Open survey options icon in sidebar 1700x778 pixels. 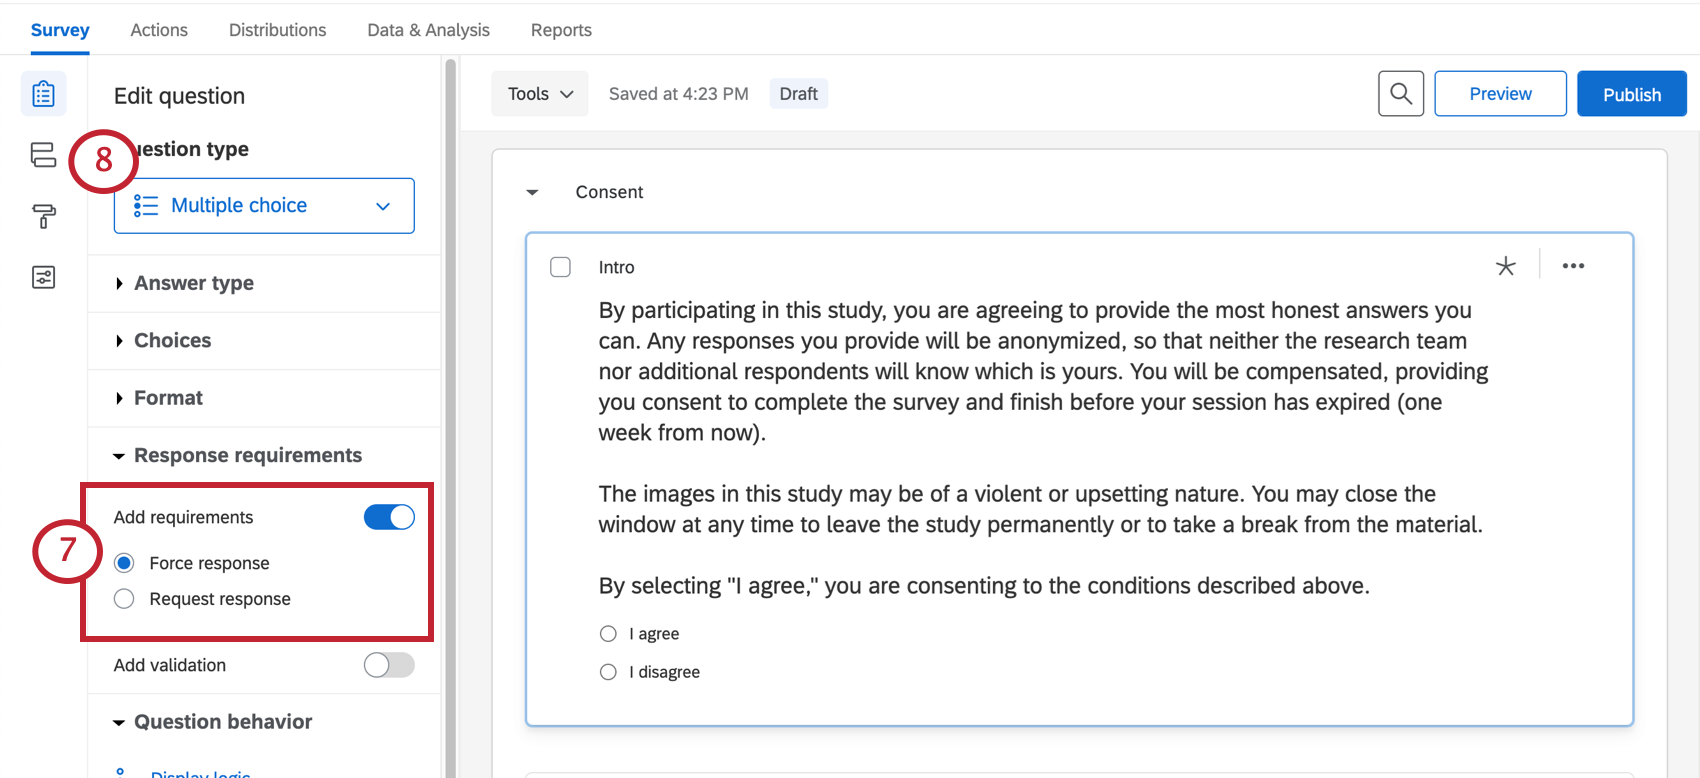(43, 277)
